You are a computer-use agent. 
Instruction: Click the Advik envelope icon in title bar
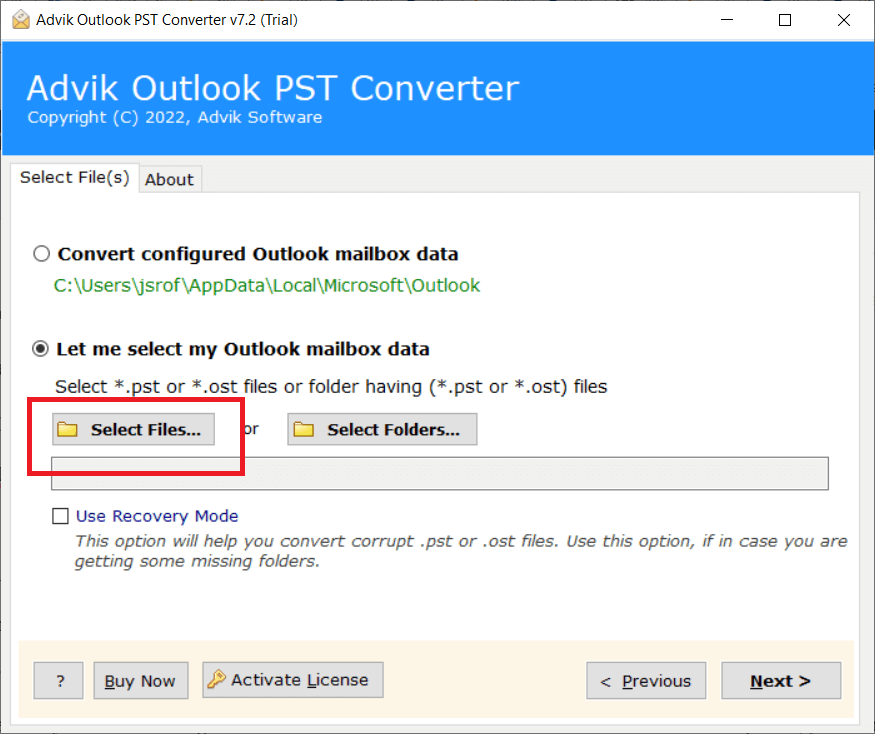(x=20, y=20)
